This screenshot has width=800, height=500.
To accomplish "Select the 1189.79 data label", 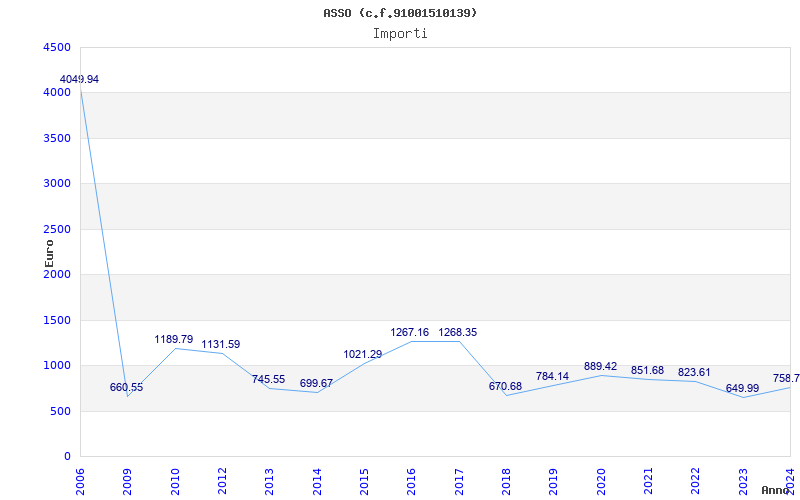I will [x=174, y=339].
